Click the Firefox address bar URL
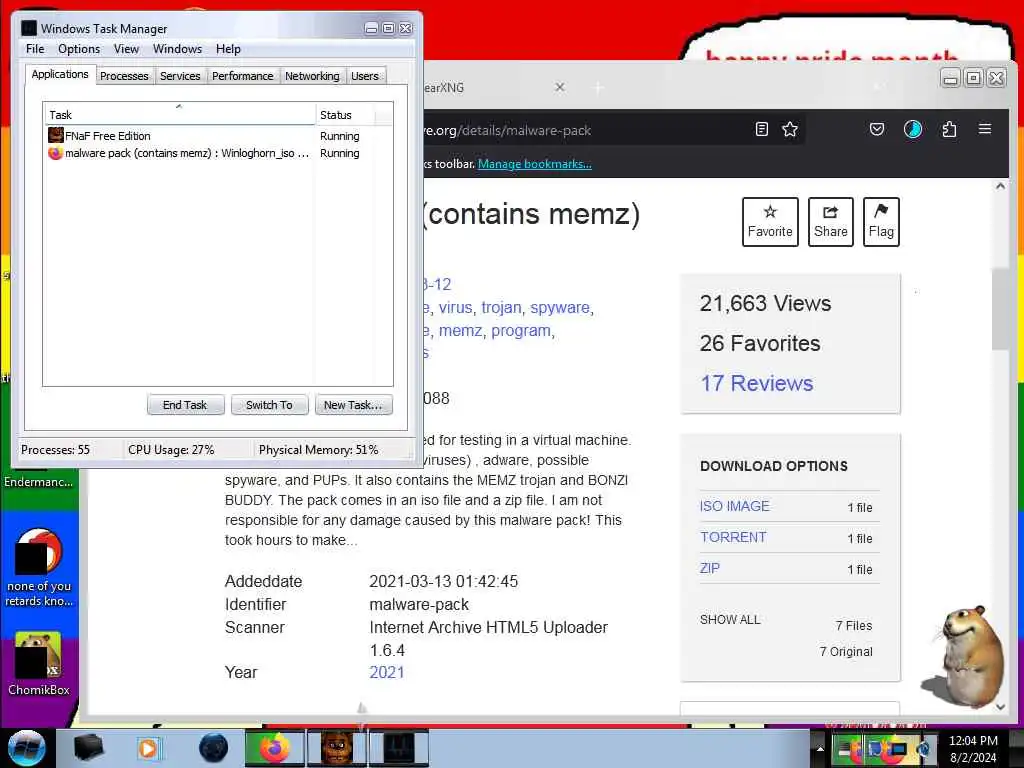Image resolution: width=1024 pixels, height=768 pixels. coord(509,130)
